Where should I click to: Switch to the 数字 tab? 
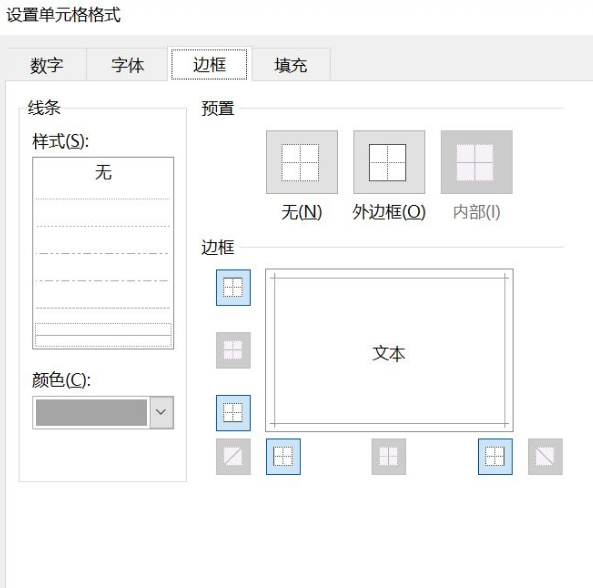pos(47,65)
